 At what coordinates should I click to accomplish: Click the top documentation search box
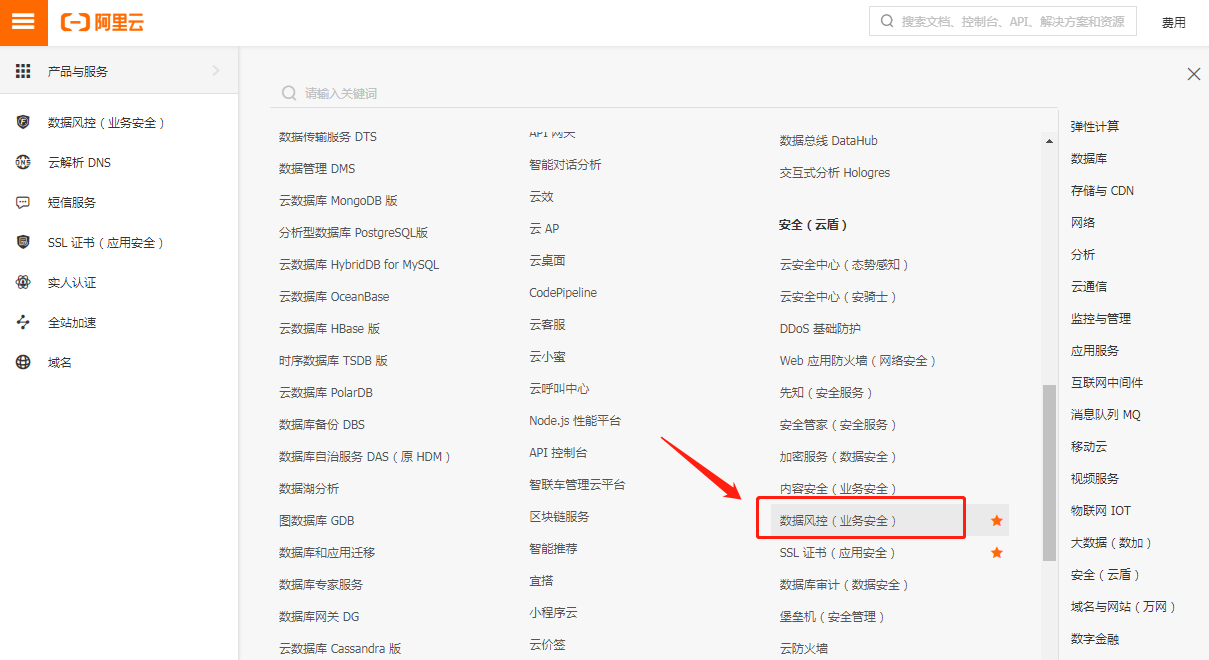(x=1003, y=21)
